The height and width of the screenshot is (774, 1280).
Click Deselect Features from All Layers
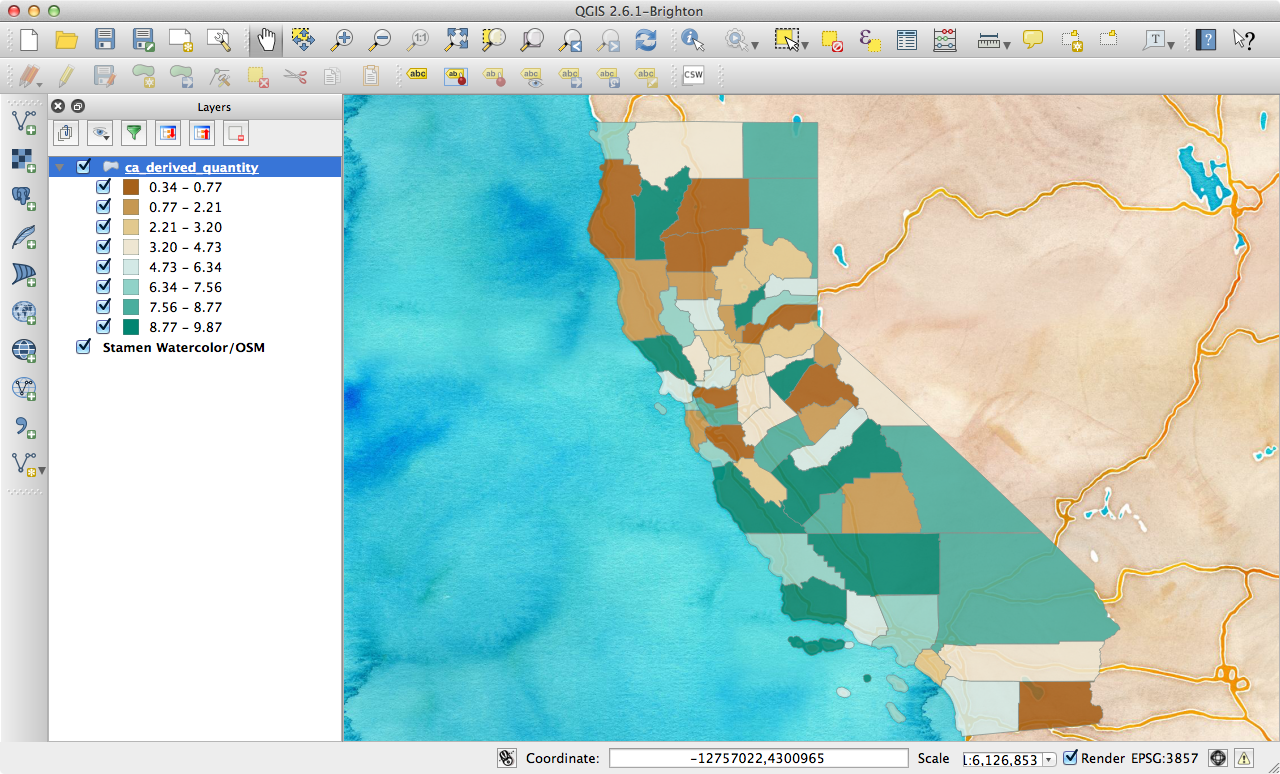(x=832, y=40)
